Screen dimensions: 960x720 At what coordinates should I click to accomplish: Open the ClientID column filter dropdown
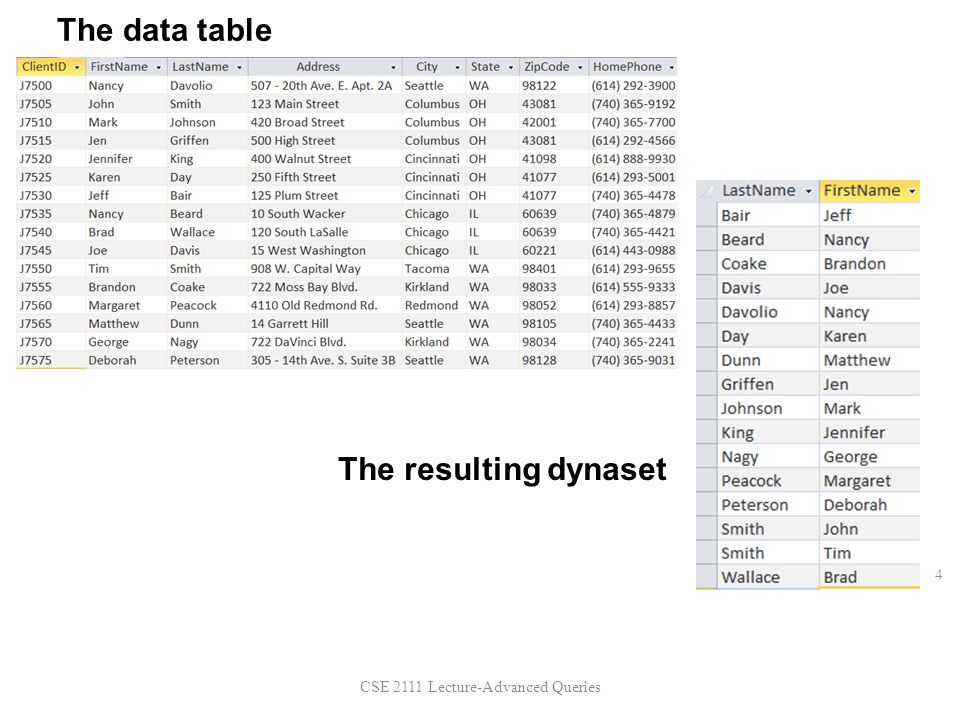point(77,67)
